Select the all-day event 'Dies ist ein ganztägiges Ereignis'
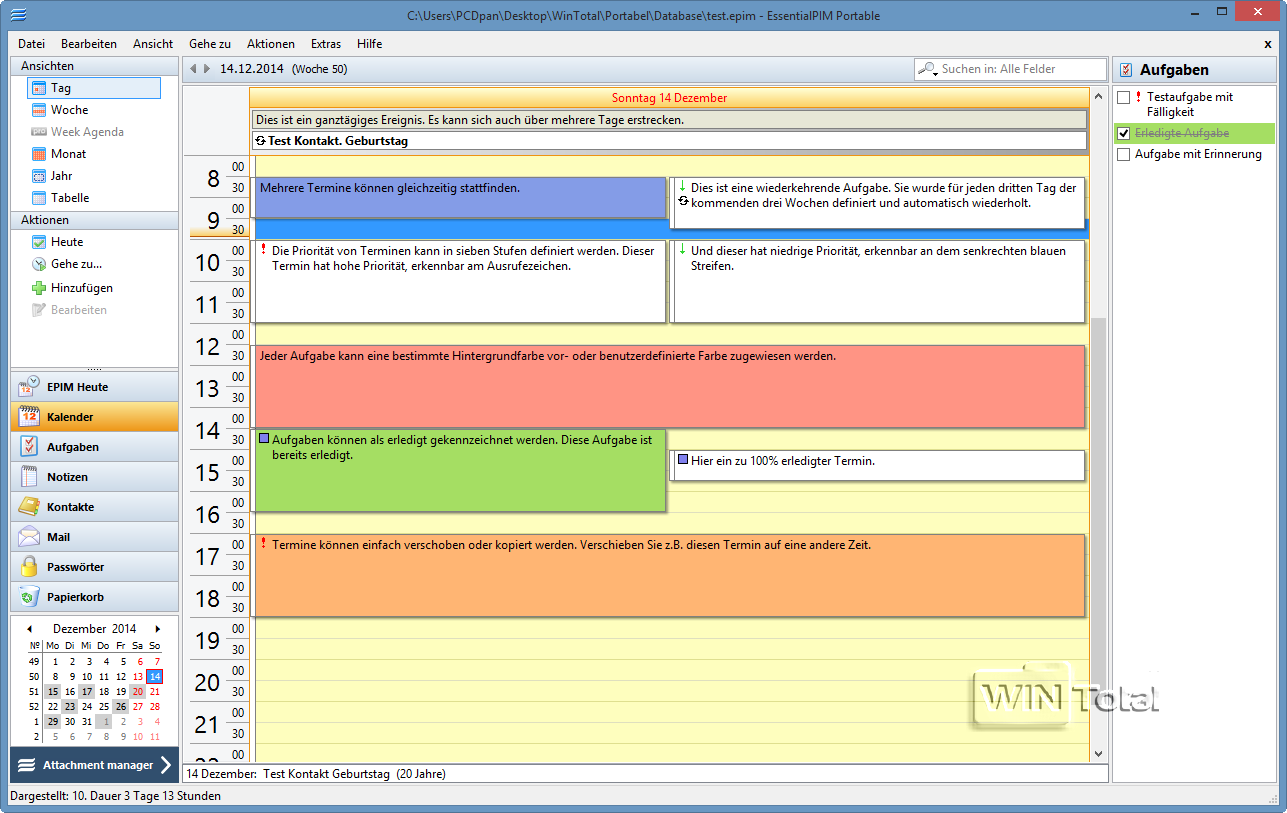Viewport: 1287px width, 813px height. point(669,120)
